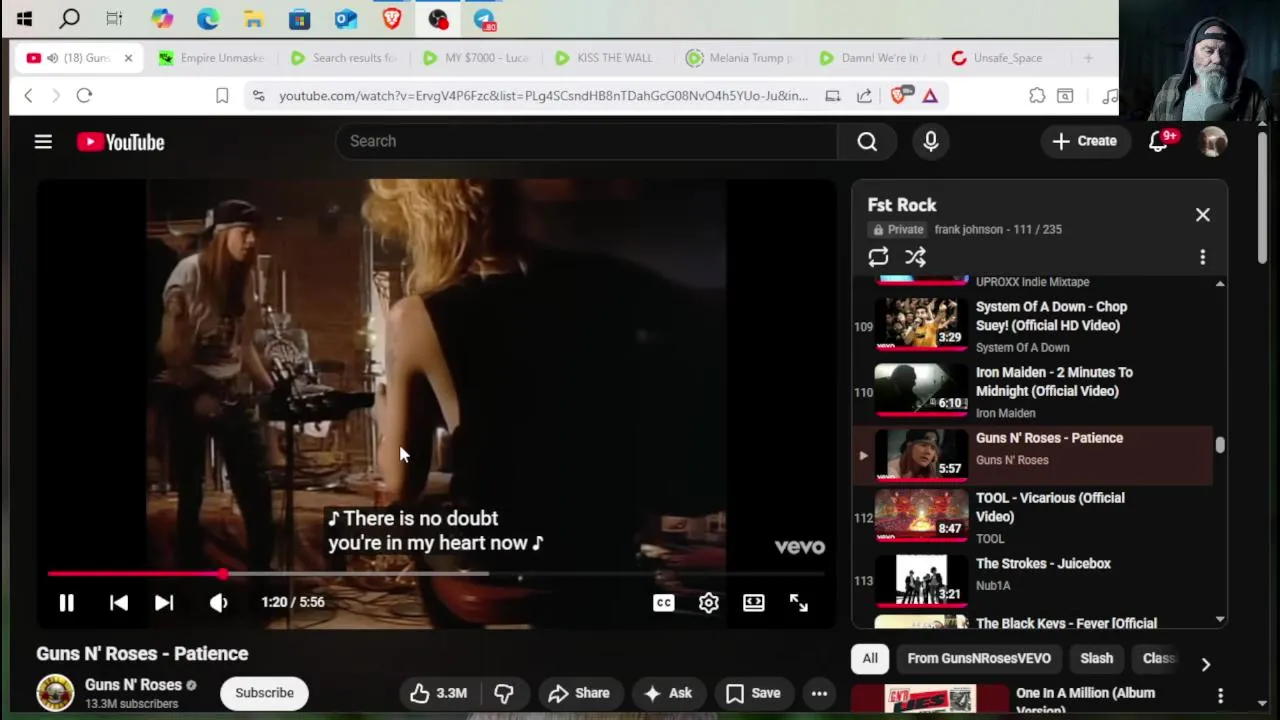The width and height of the screenshot is (1280, 720).
Task: Save video to playlist
Action: click(x=753, y=693)
